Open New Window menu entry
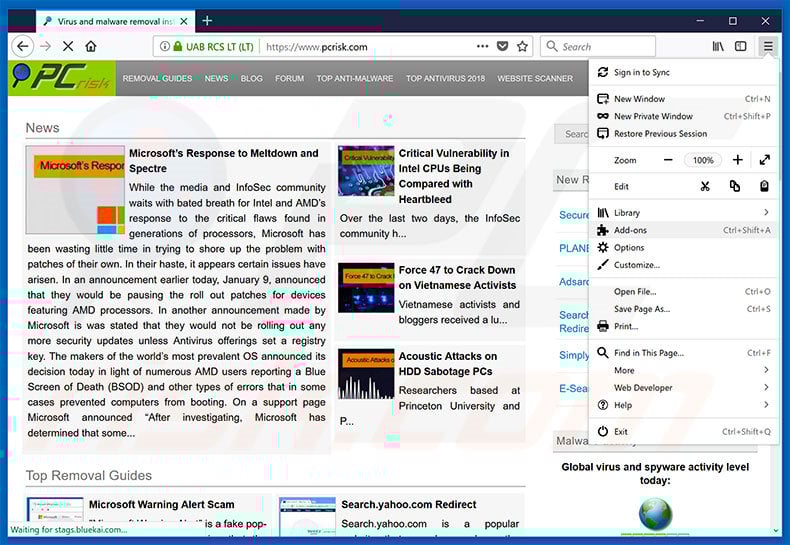 pos(683,99)
